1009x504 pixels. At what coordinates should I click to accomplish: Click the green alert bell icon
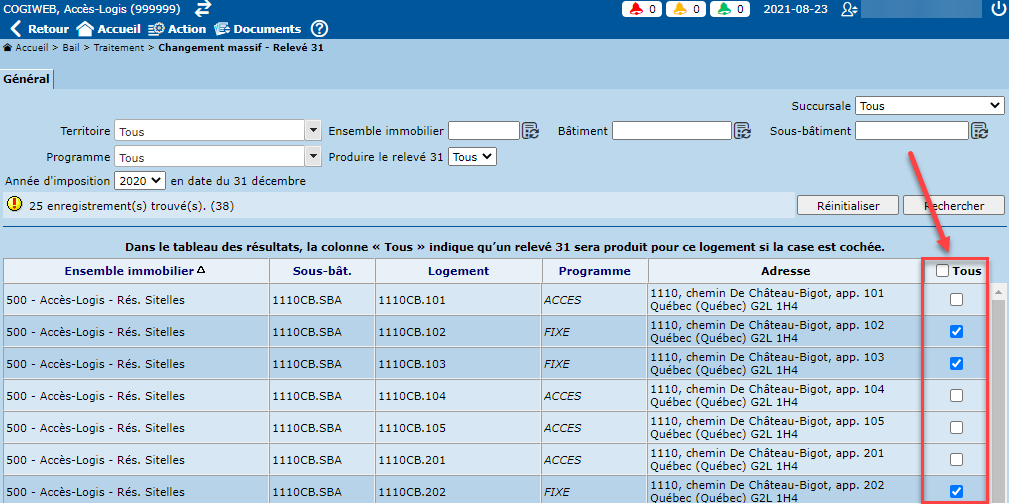[723, 9]
